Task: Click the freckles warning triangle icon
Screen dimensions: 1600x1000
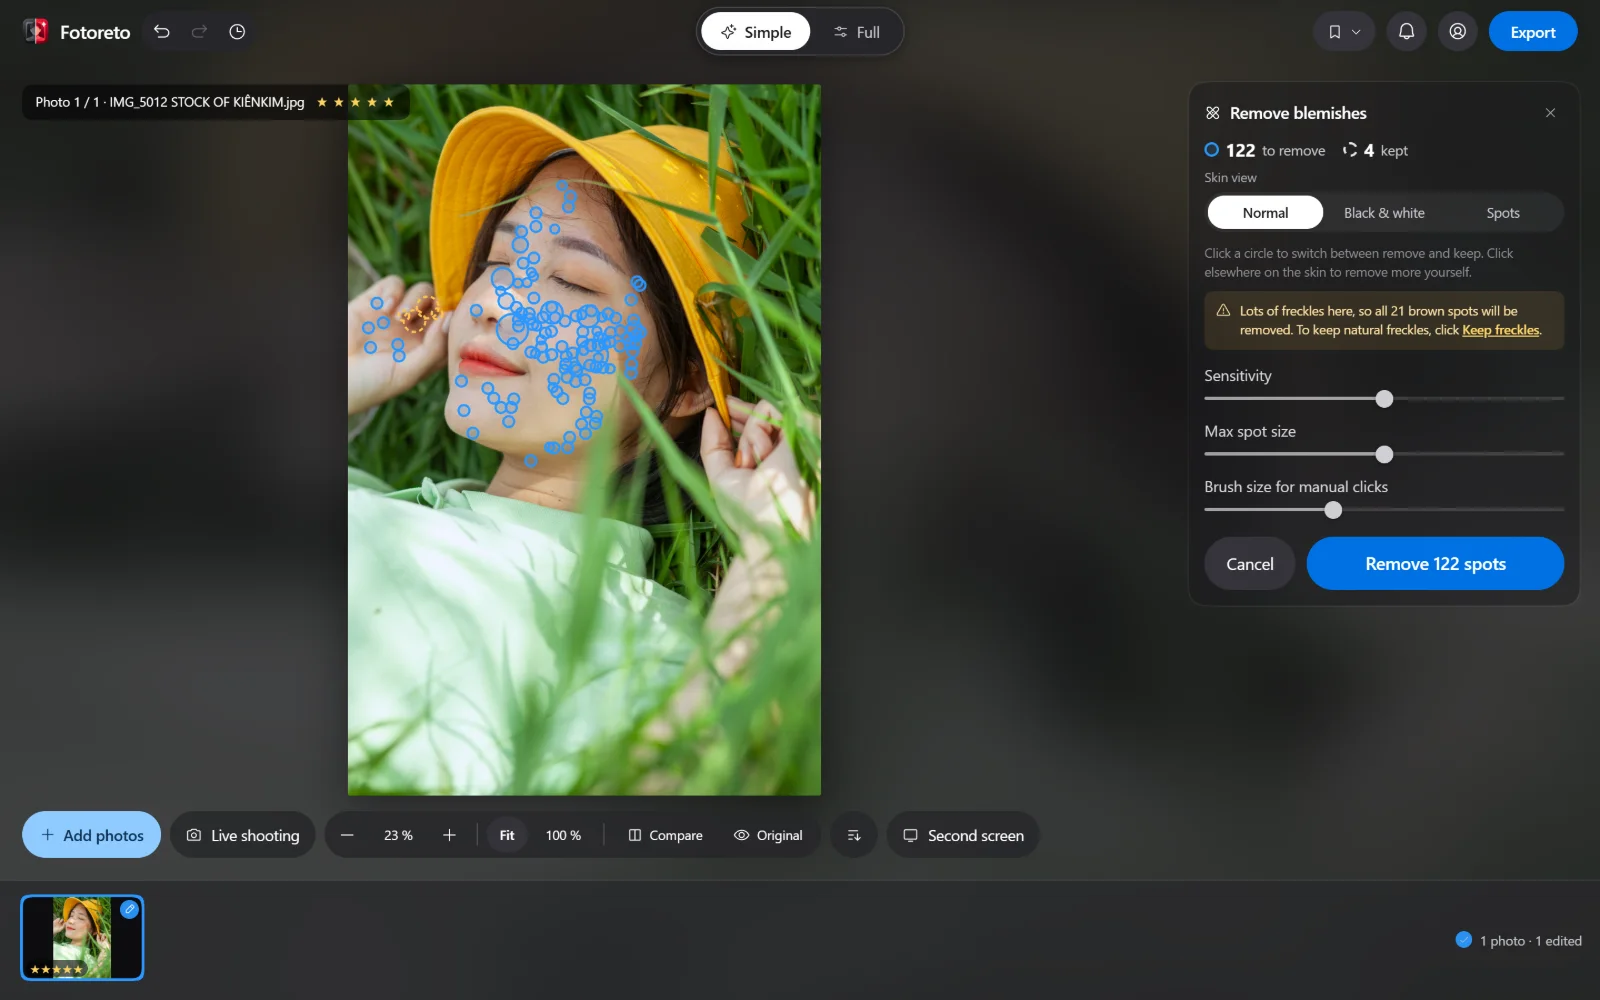Action: click(x=1223, y=311)
